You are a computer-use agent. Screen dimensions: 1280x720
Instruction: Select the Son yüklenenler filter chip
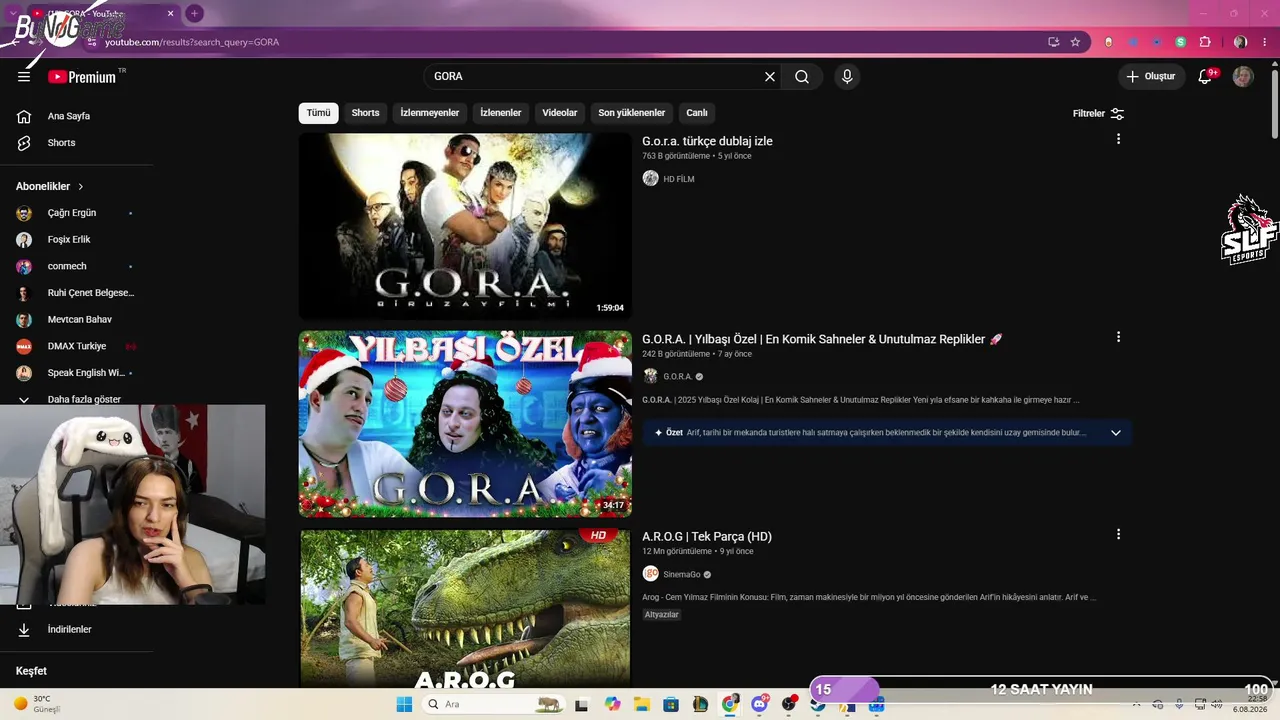coord(631,113)
